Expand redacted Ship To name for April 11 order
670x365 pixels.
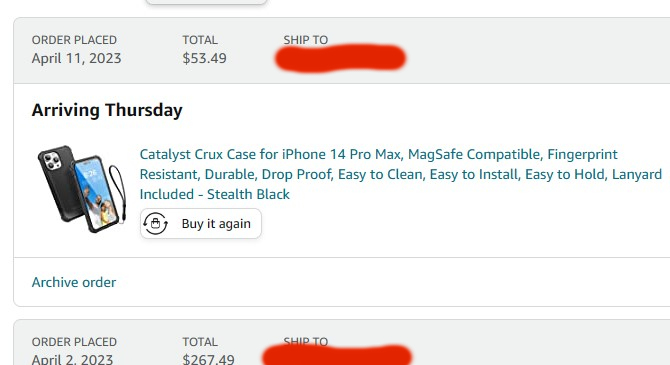341,58
